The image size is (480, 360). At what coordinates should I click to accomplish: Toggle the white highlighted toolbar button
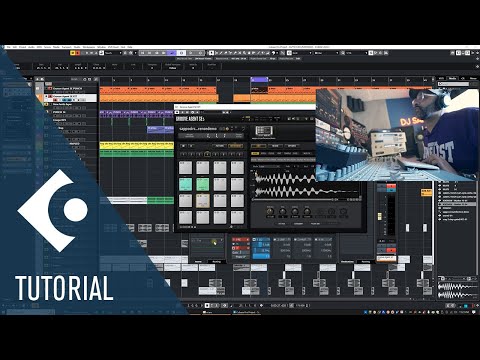[x=181, y=53]
